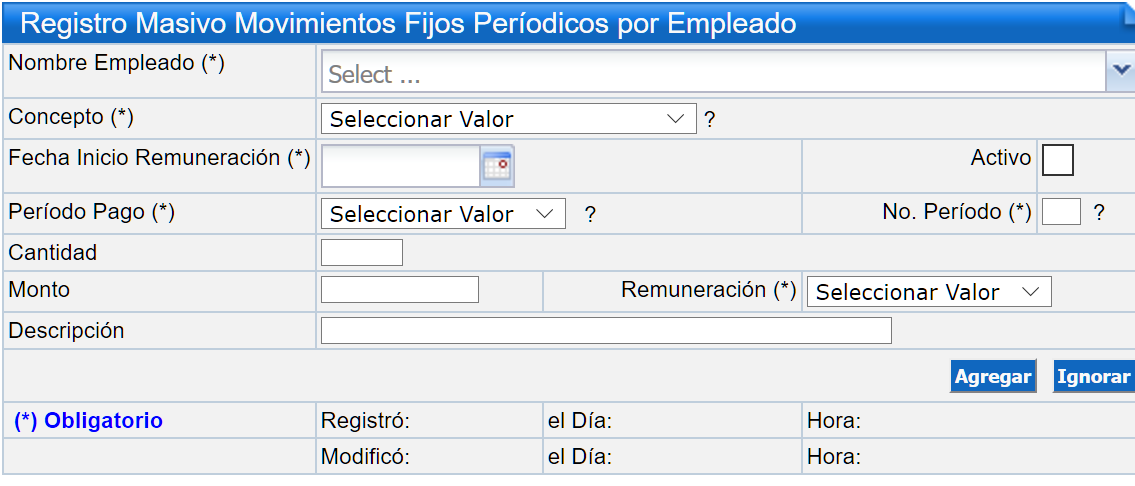
Task: Click the Agregar button
Action: [x=992, y=377]
